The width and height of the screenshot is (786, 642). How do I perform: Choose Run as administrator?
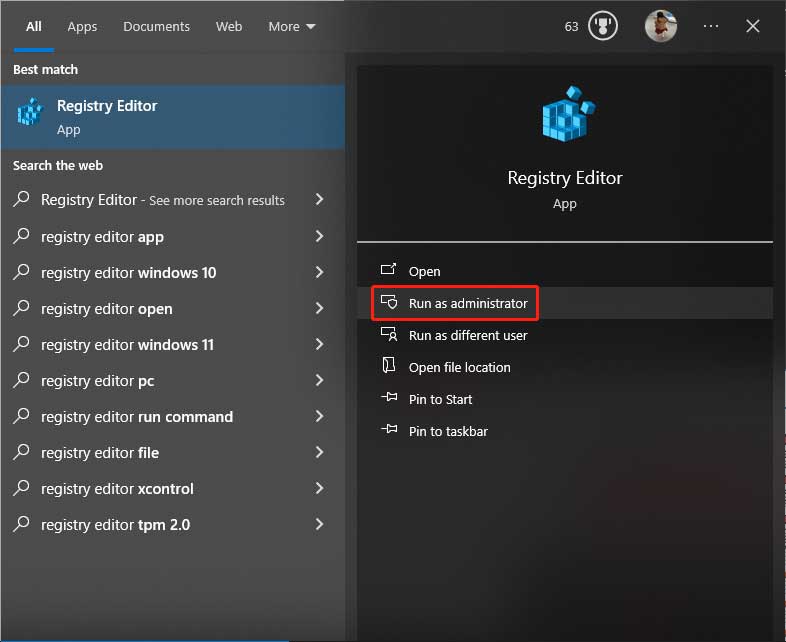(x=565, y=303)
